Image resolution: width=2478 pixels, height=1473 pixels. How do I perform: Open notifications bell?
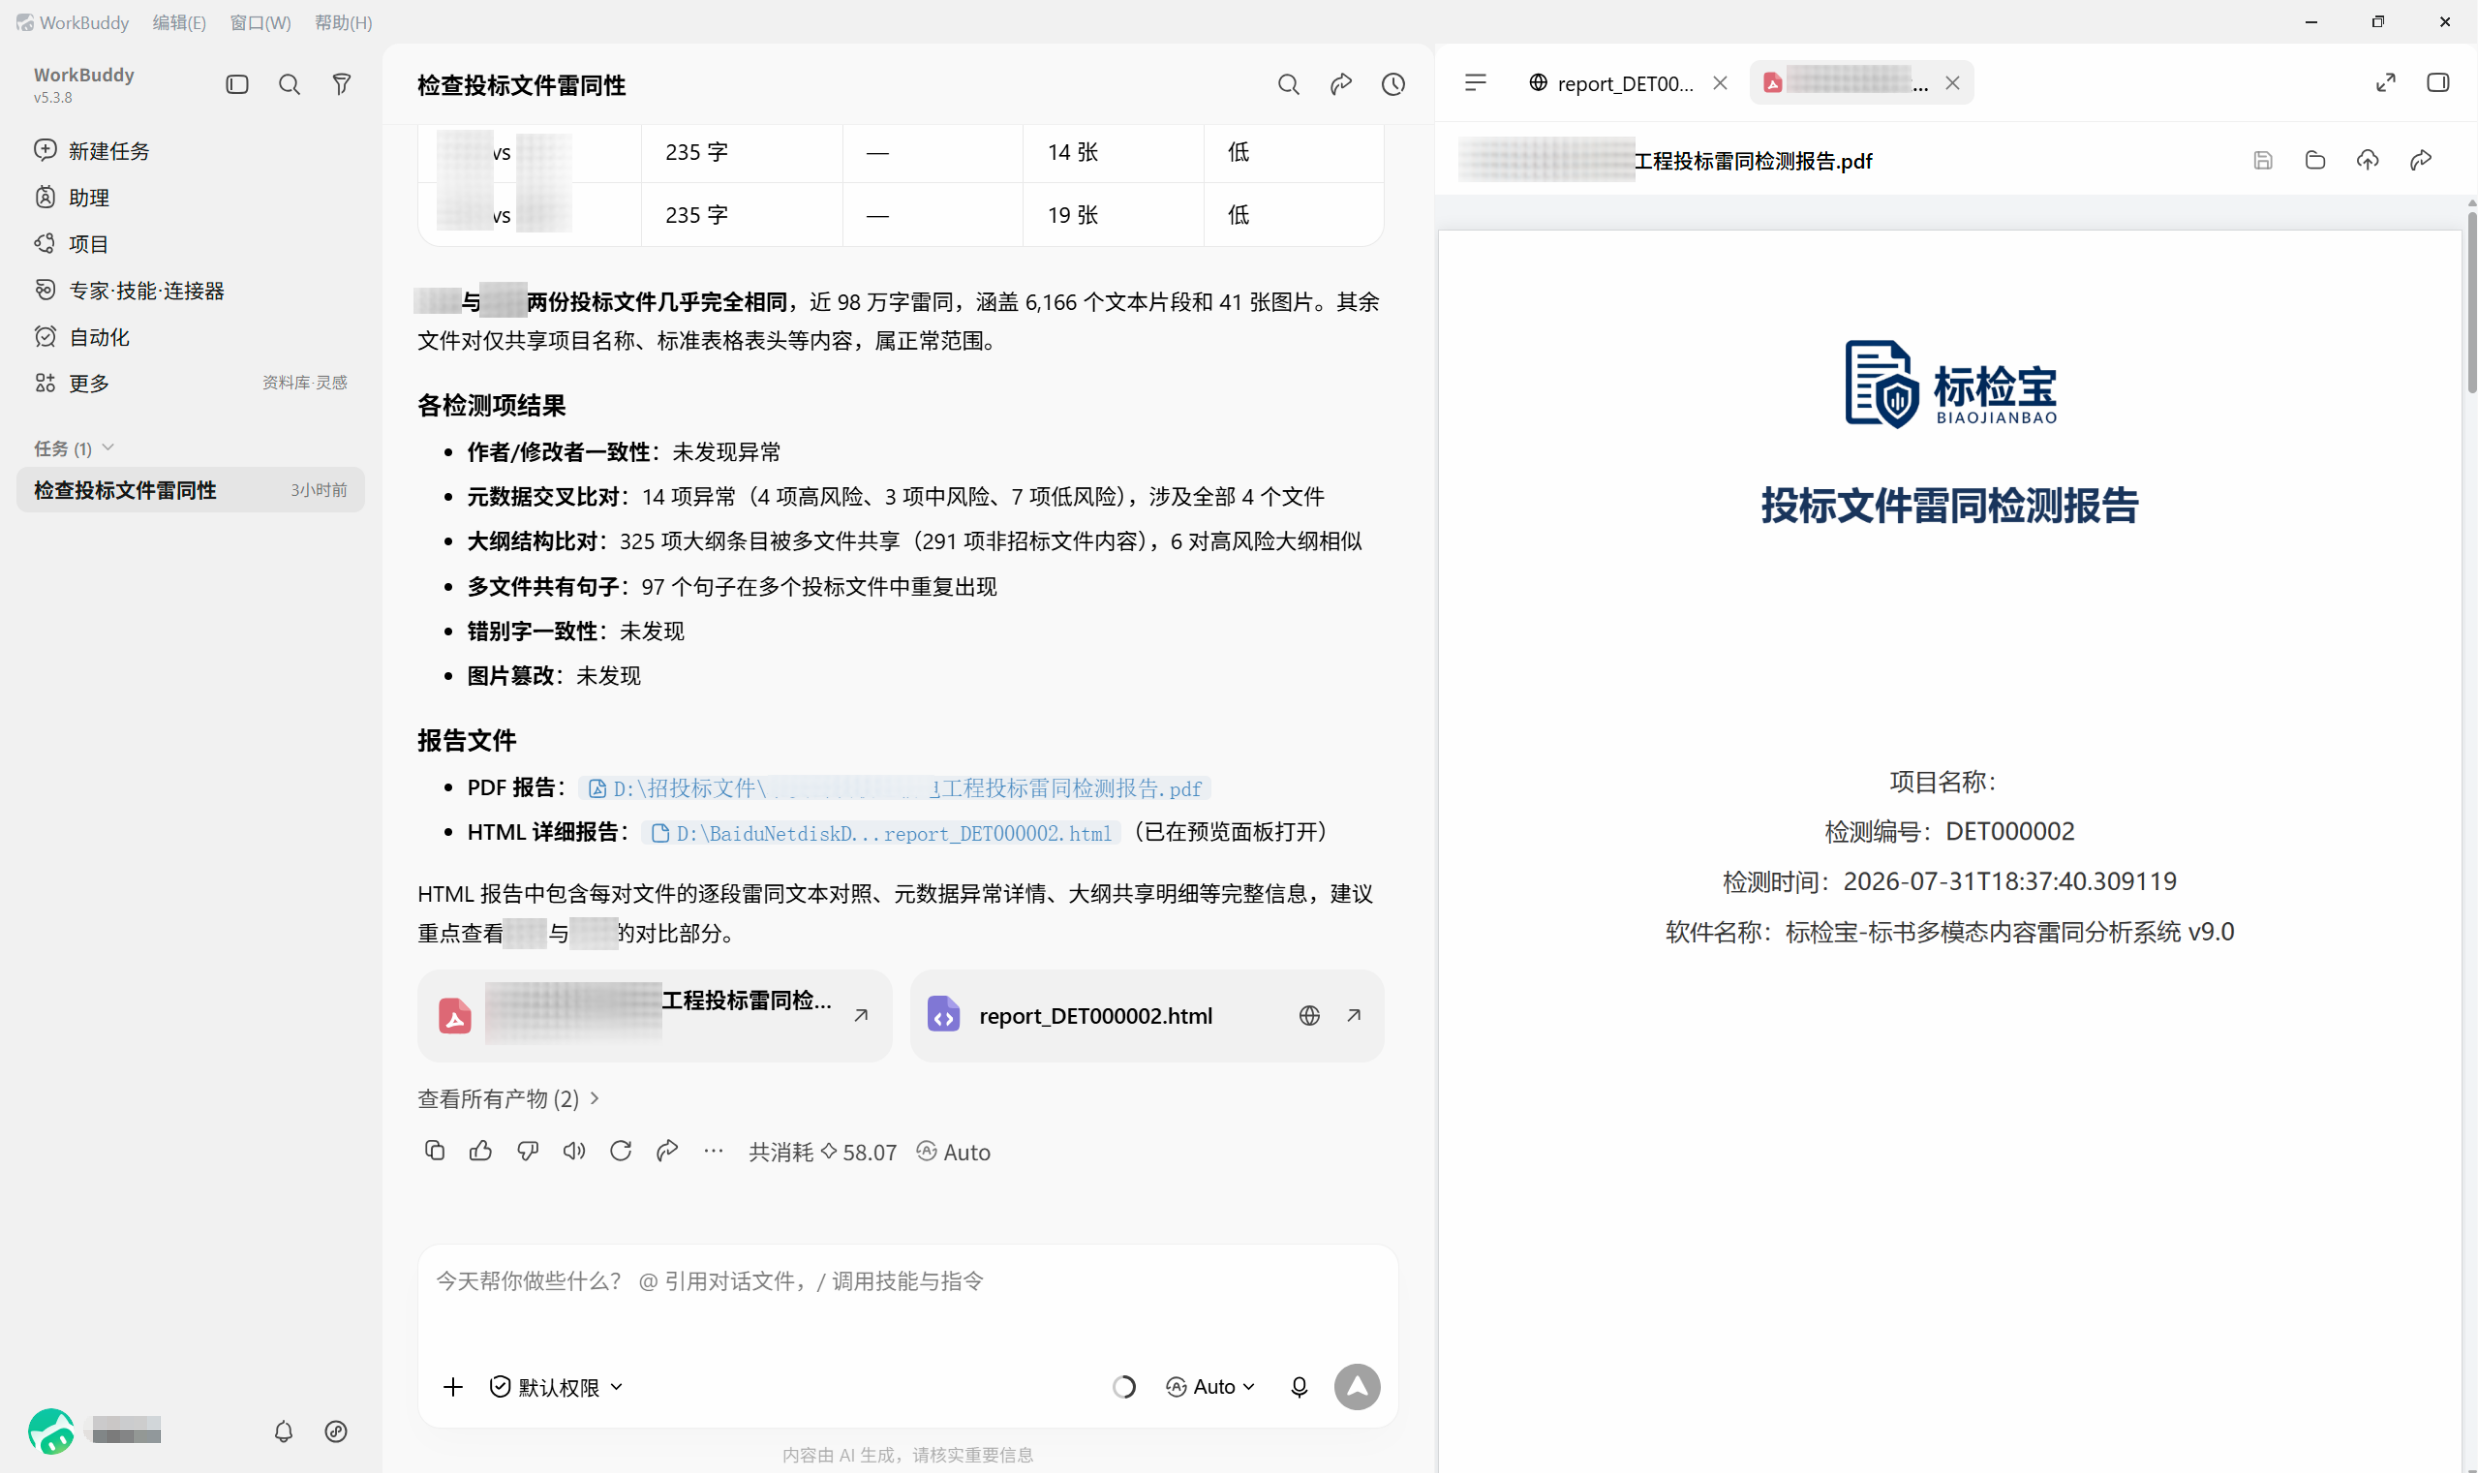click(283, 1432)
